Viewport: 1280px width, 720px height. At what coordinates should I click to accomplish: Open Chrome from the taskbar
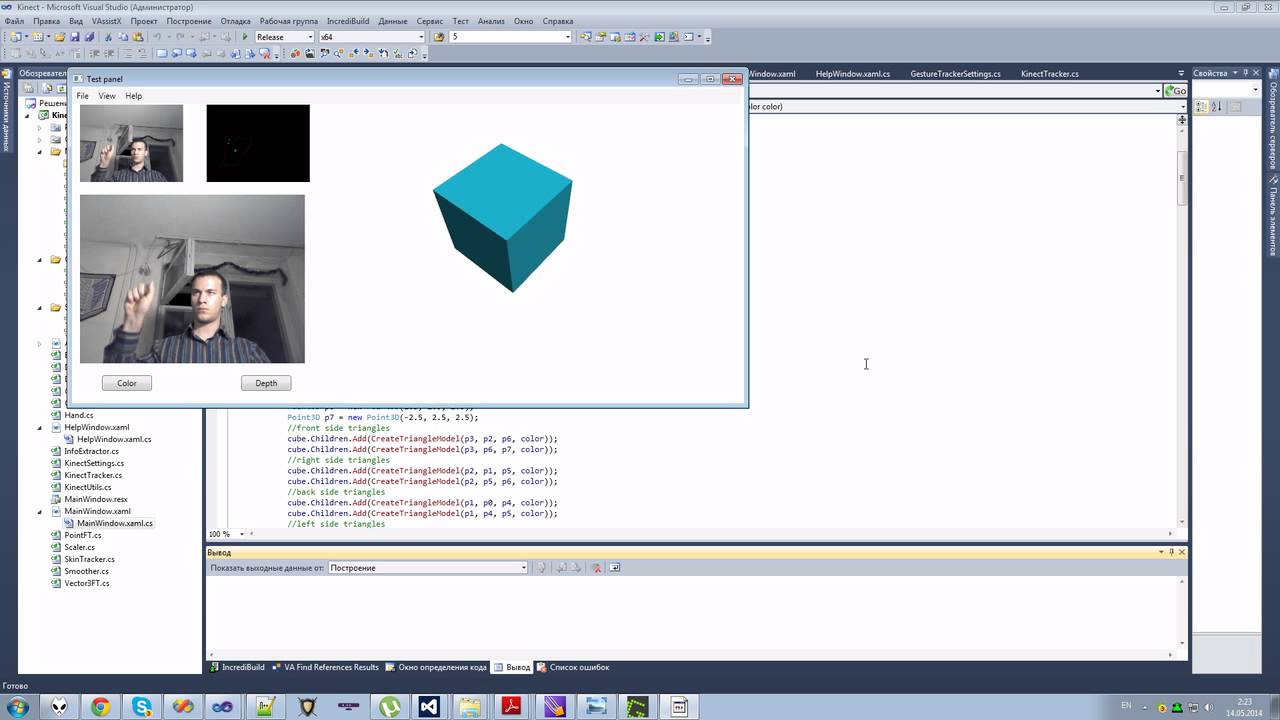(x=101, y=707)
